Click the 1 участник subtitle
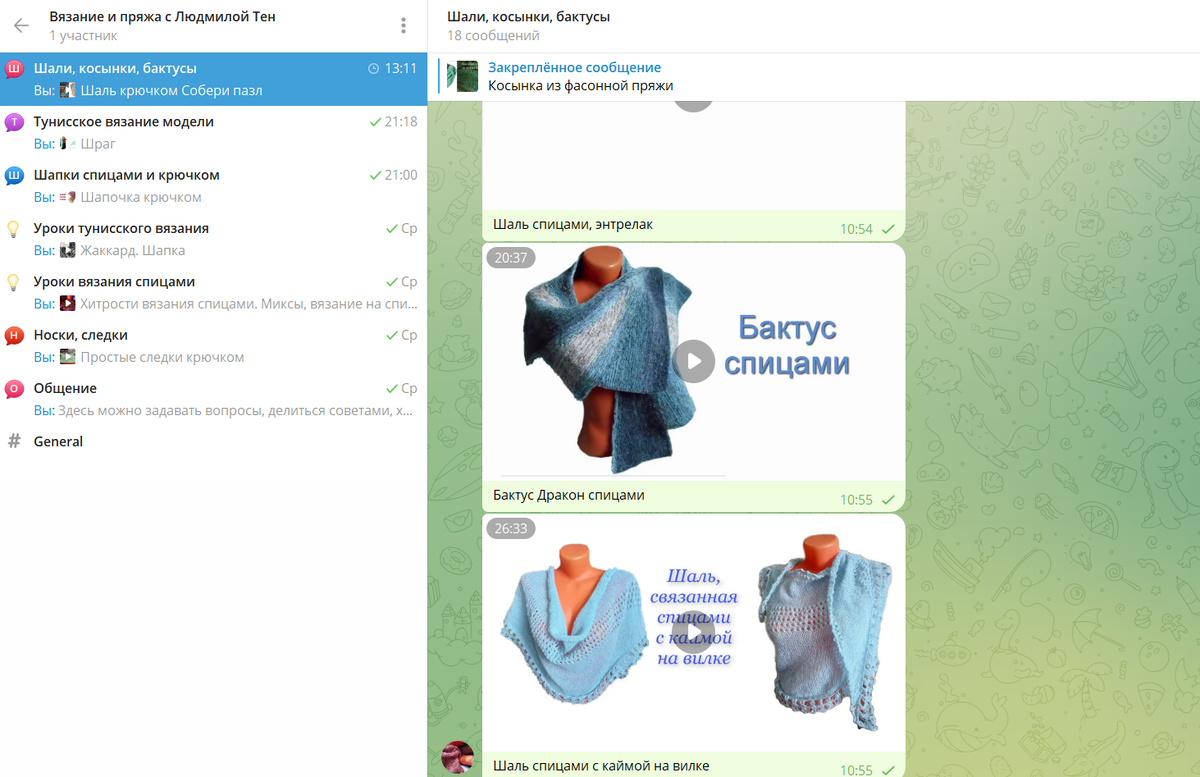Viewport: 1200px width, 777px height. pyautogui.click(x=83, y=36)
